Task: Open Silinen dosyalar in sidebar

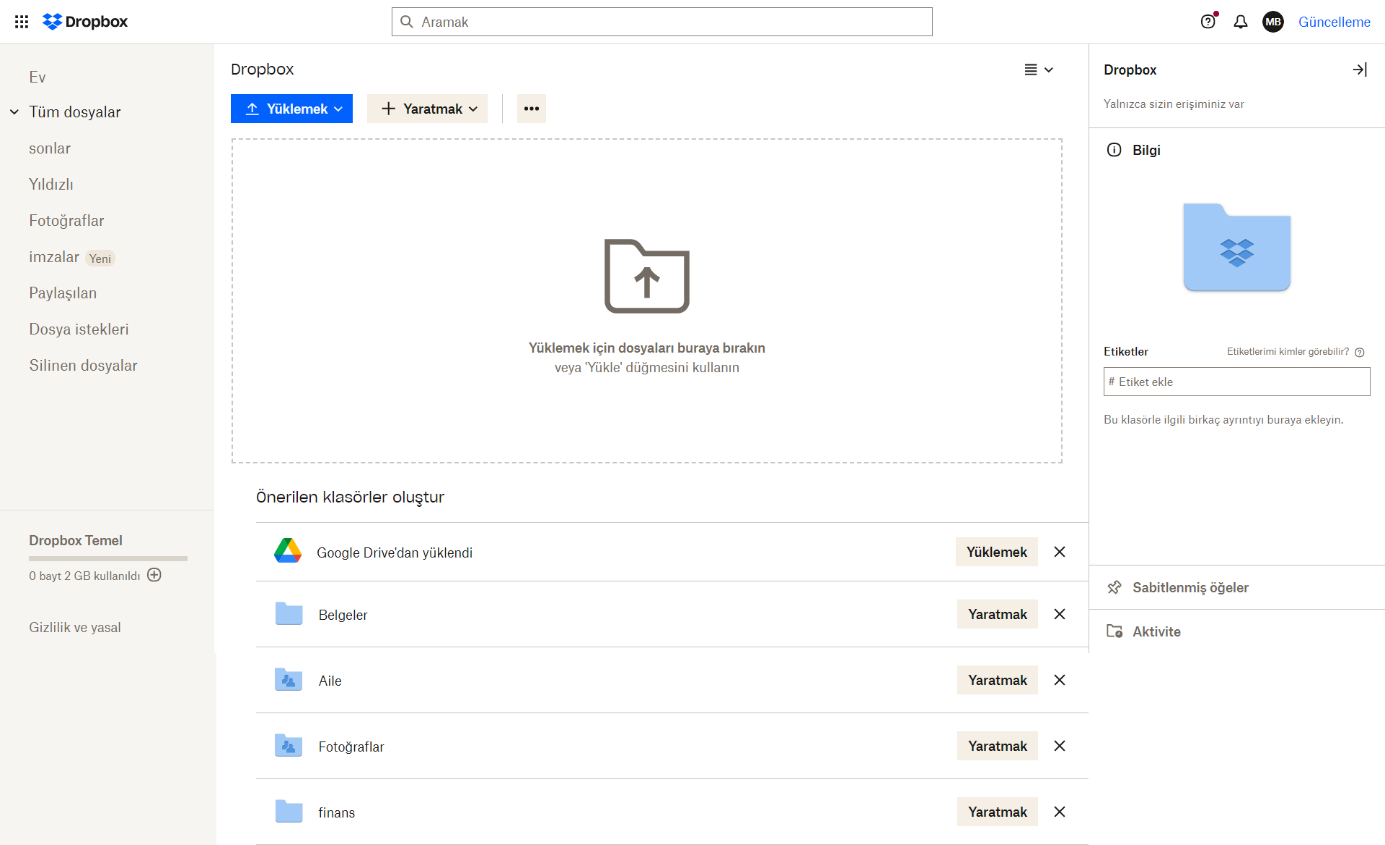Action: pos(83,365)
